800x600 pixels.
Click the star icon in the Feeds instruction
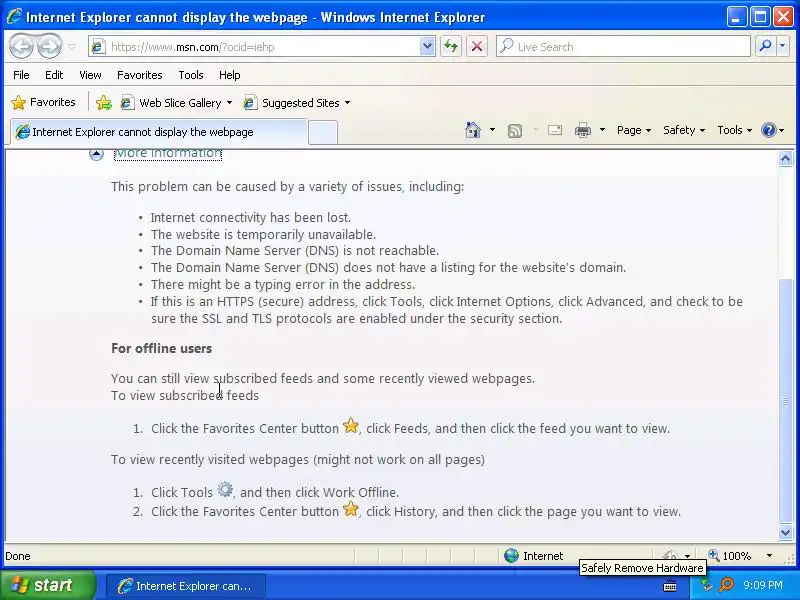351,426
